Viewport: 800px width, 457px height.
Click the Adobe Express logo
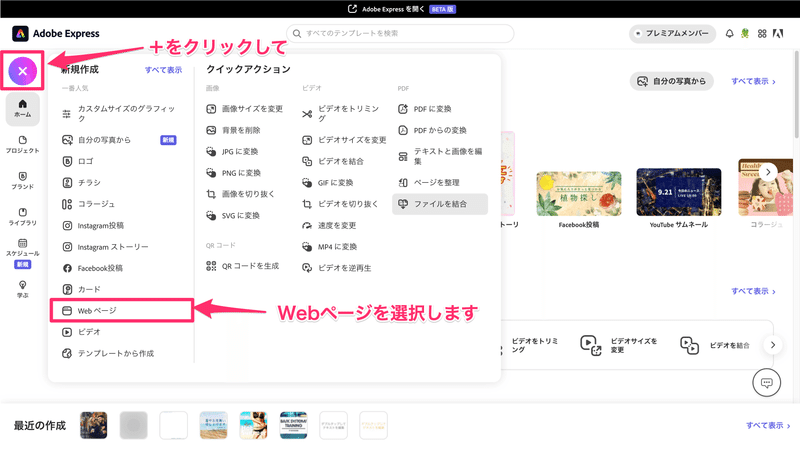pyautogui.click(x=56, y=34)
